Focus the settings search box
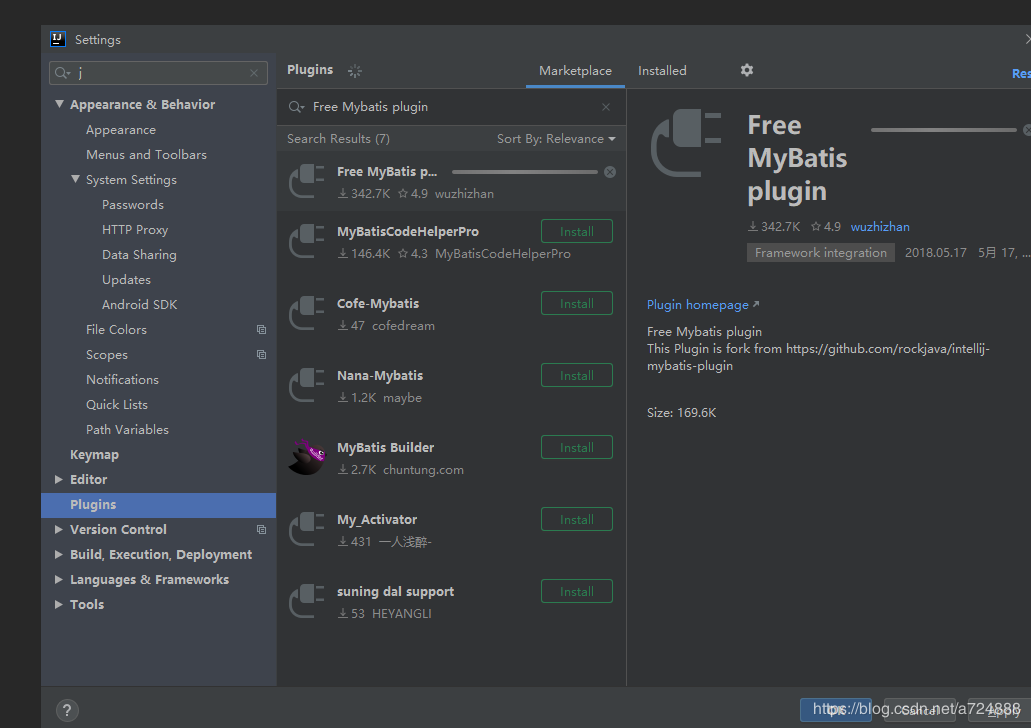The width and height of the screenshot is (1031, 728). pyautogui.click(x=158, y=73)
